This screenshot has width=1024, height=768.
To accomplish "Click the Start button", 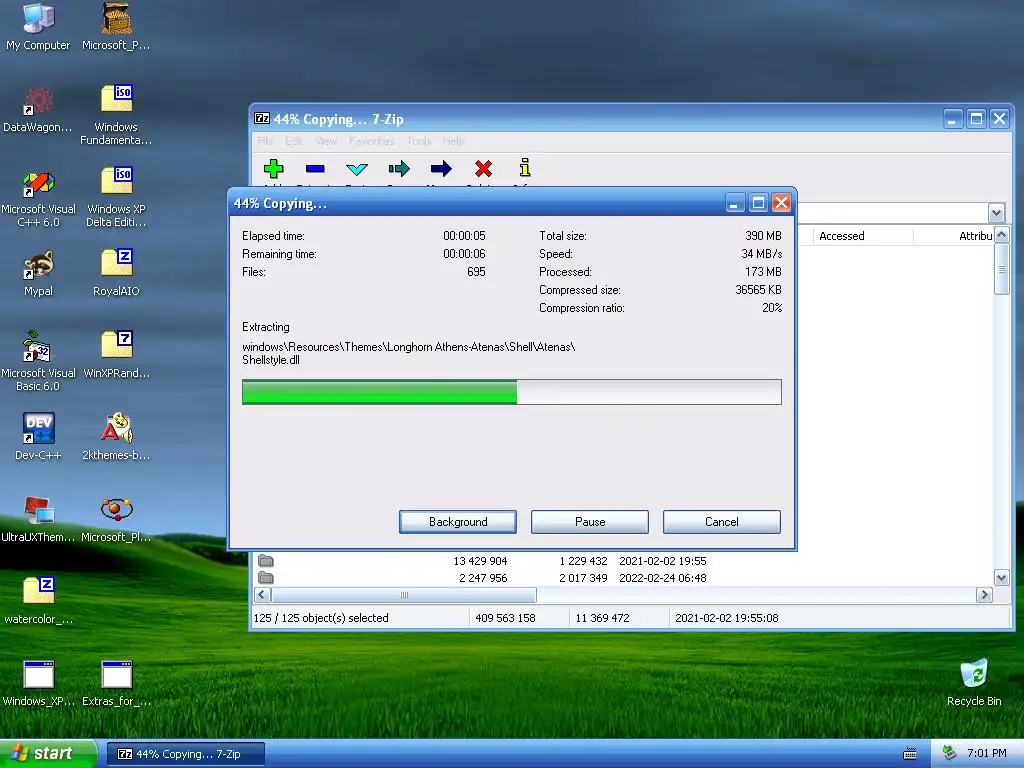I will (x=48, y=754).
